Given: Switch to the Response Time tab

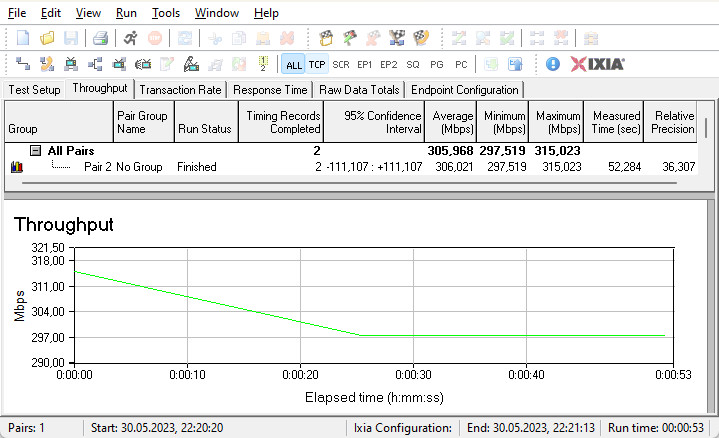Looking at the screenshot, I should (270, 90).
